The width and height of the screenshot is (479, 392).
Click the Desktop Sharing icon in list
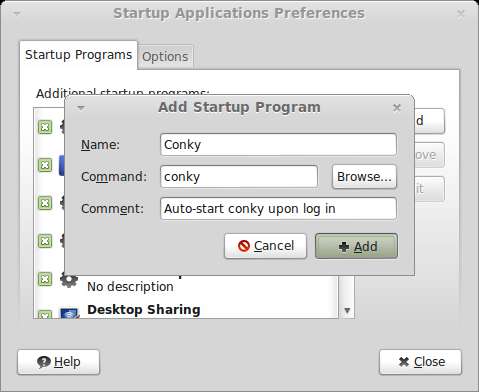[x=70, y=313]
